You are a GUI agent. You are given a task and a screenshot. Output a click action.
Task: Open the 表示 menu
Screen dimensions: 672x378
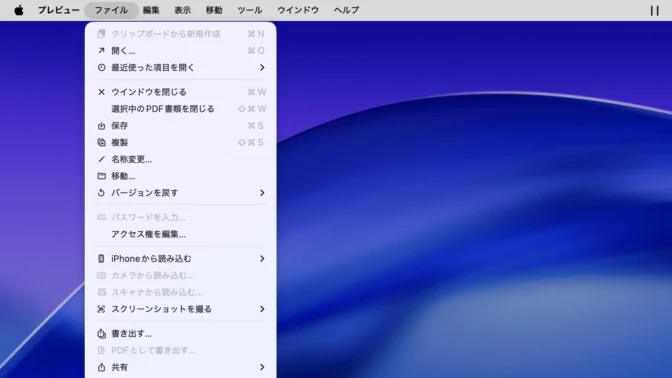click(182, 10)
